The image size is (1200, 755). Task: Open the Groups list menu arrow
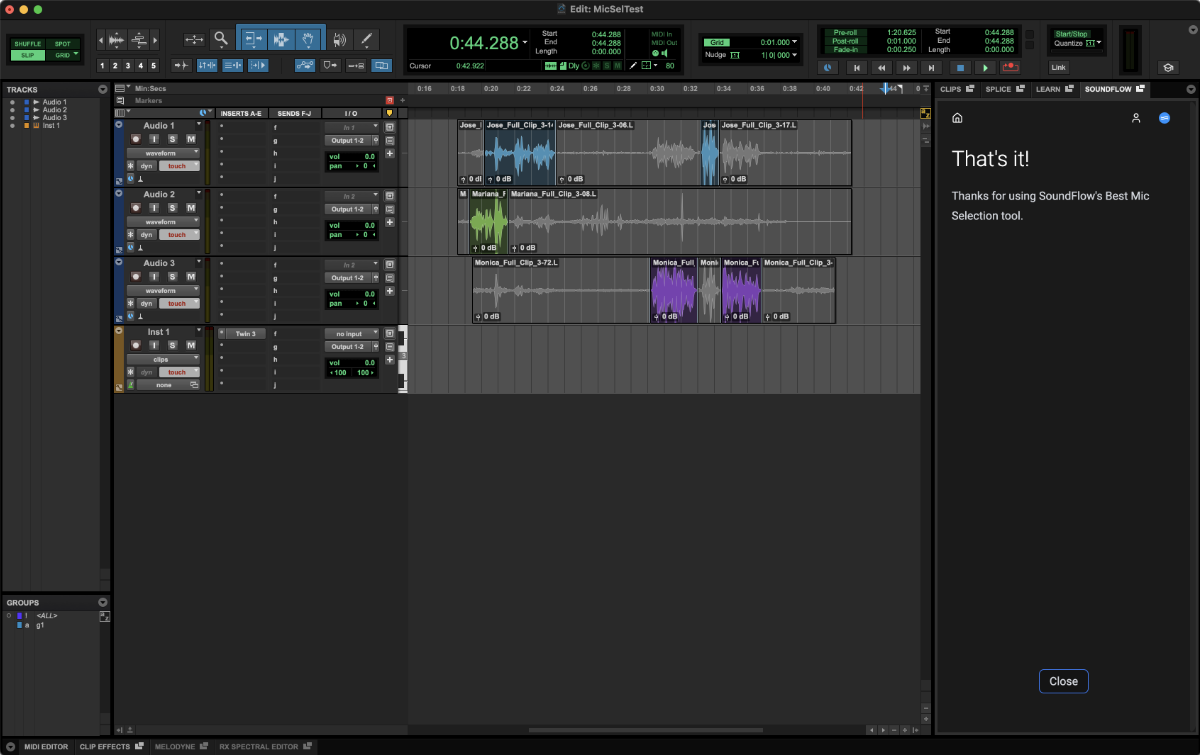tap(103, 603)
